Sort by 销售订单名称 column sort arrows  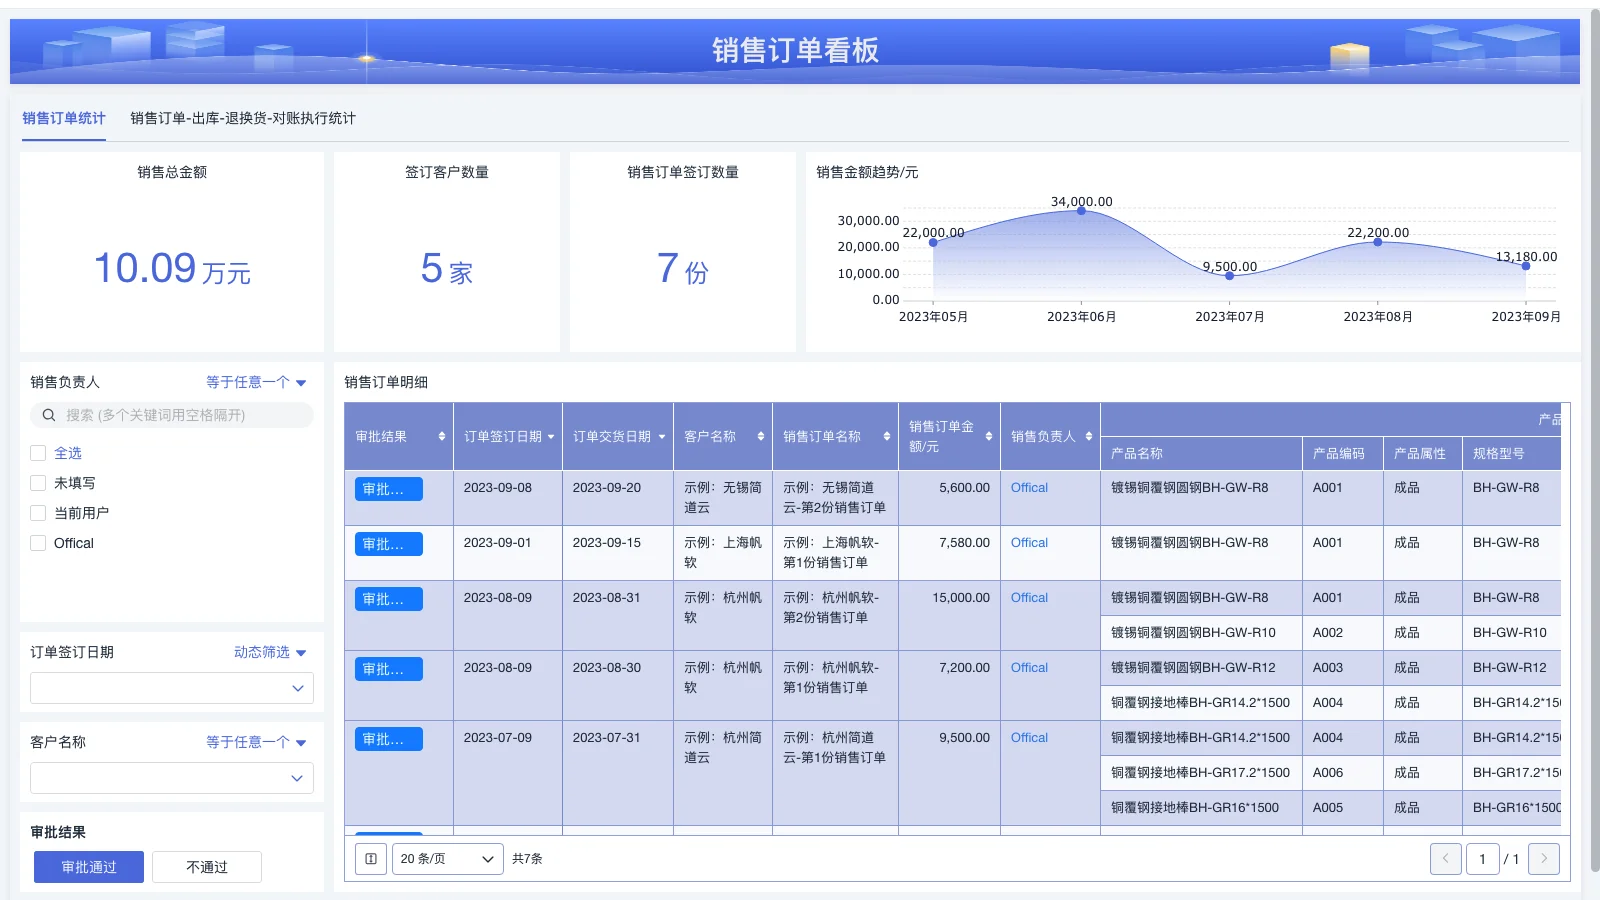(887, 437)
